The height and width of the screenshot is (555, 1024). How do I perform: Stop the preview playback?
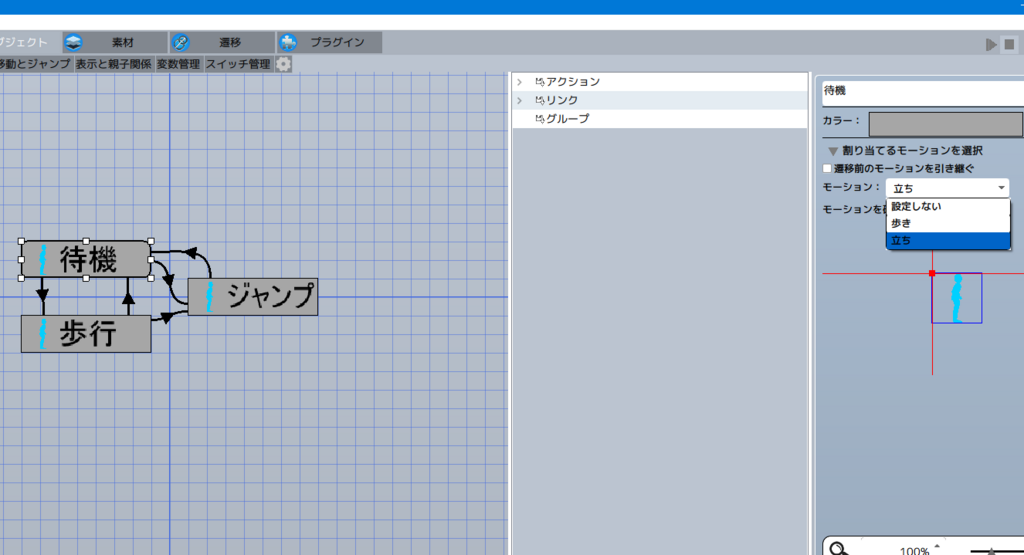pos(1009,44)
